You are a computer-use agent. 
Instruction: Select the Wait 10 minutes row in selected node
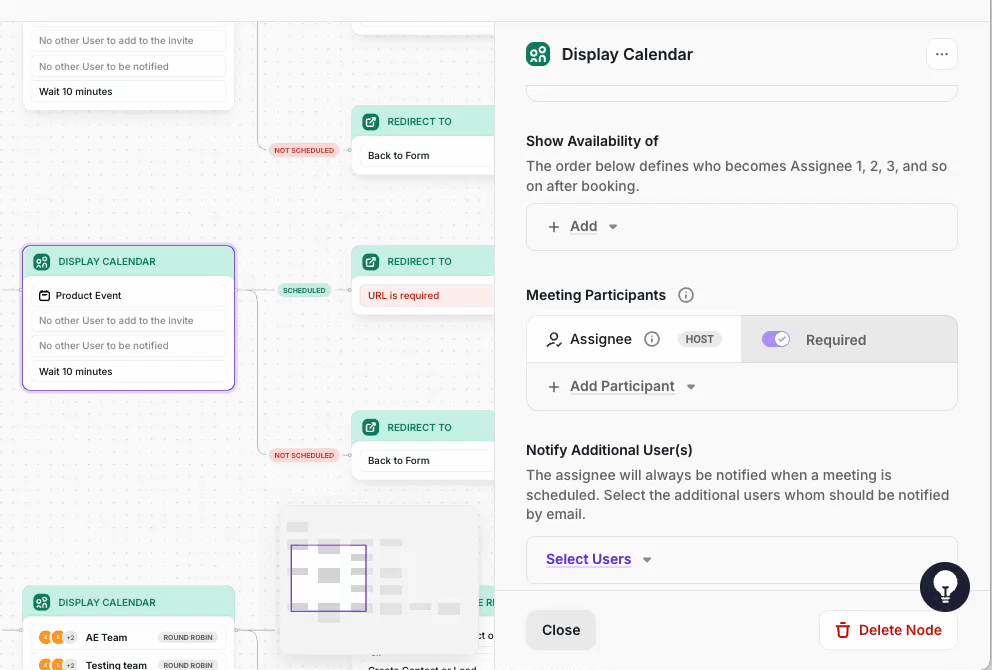coord(128,371)
